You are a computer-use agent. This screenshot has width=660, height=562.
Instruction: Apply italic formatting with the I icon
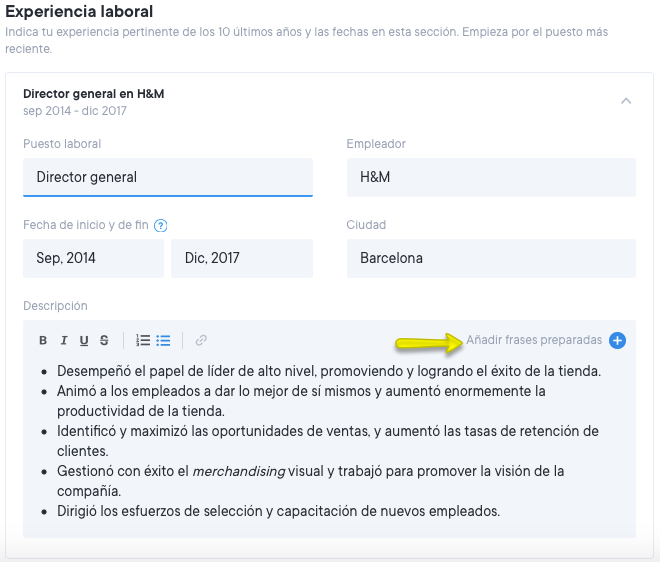click(64, 341)
